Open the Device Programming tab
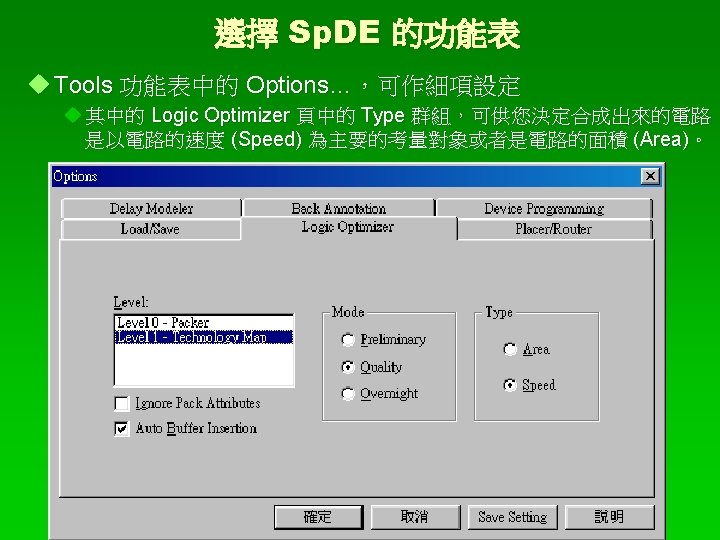720x540 pixels. (544, 208)
